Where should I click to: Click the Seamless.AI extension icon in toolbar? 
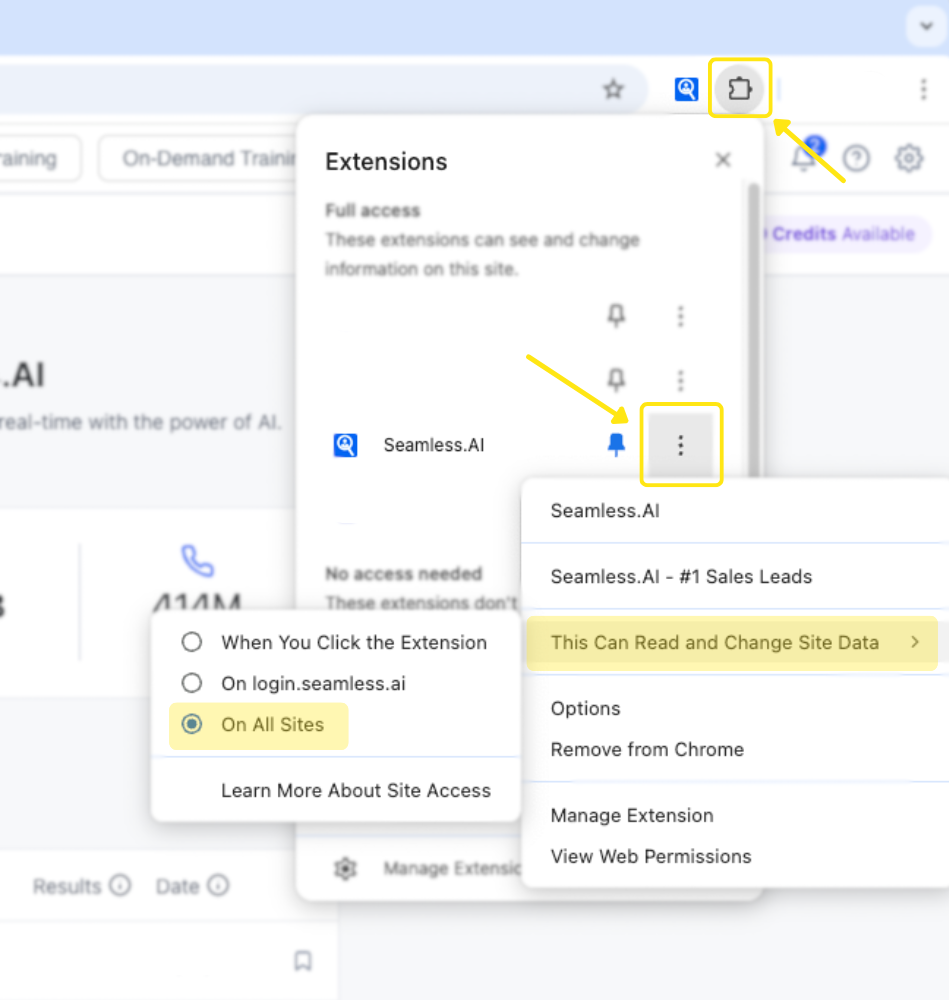[686, 89]
